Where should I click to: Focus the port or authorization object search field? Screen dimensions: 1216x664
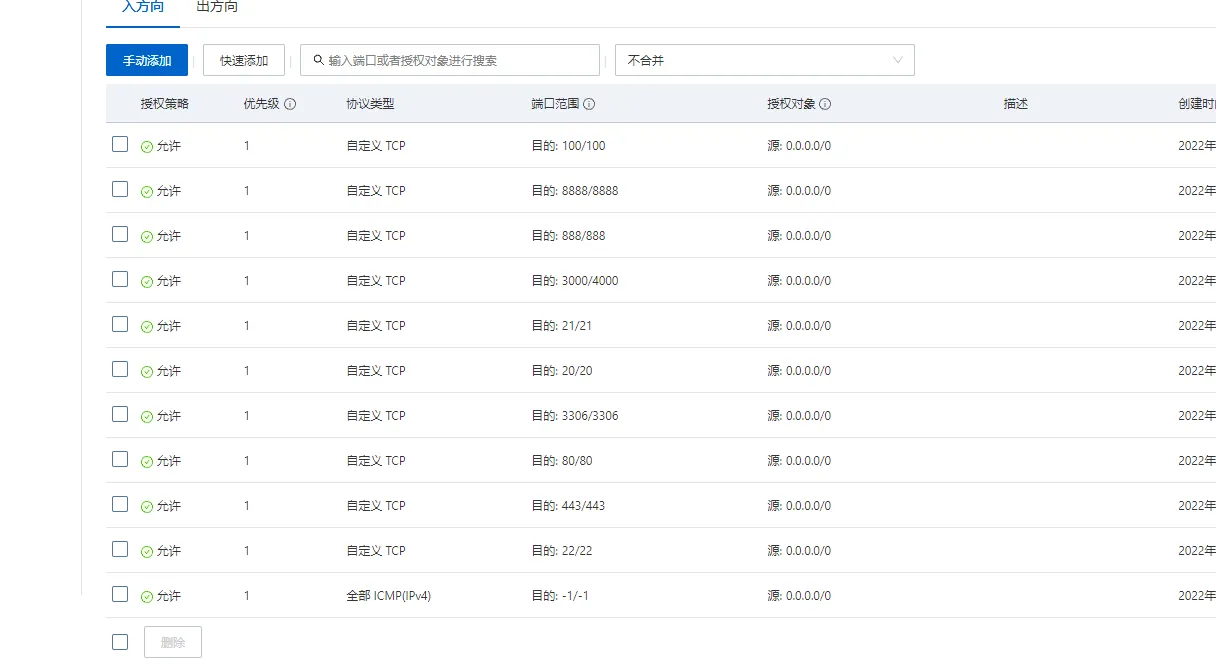click(450, 60)
